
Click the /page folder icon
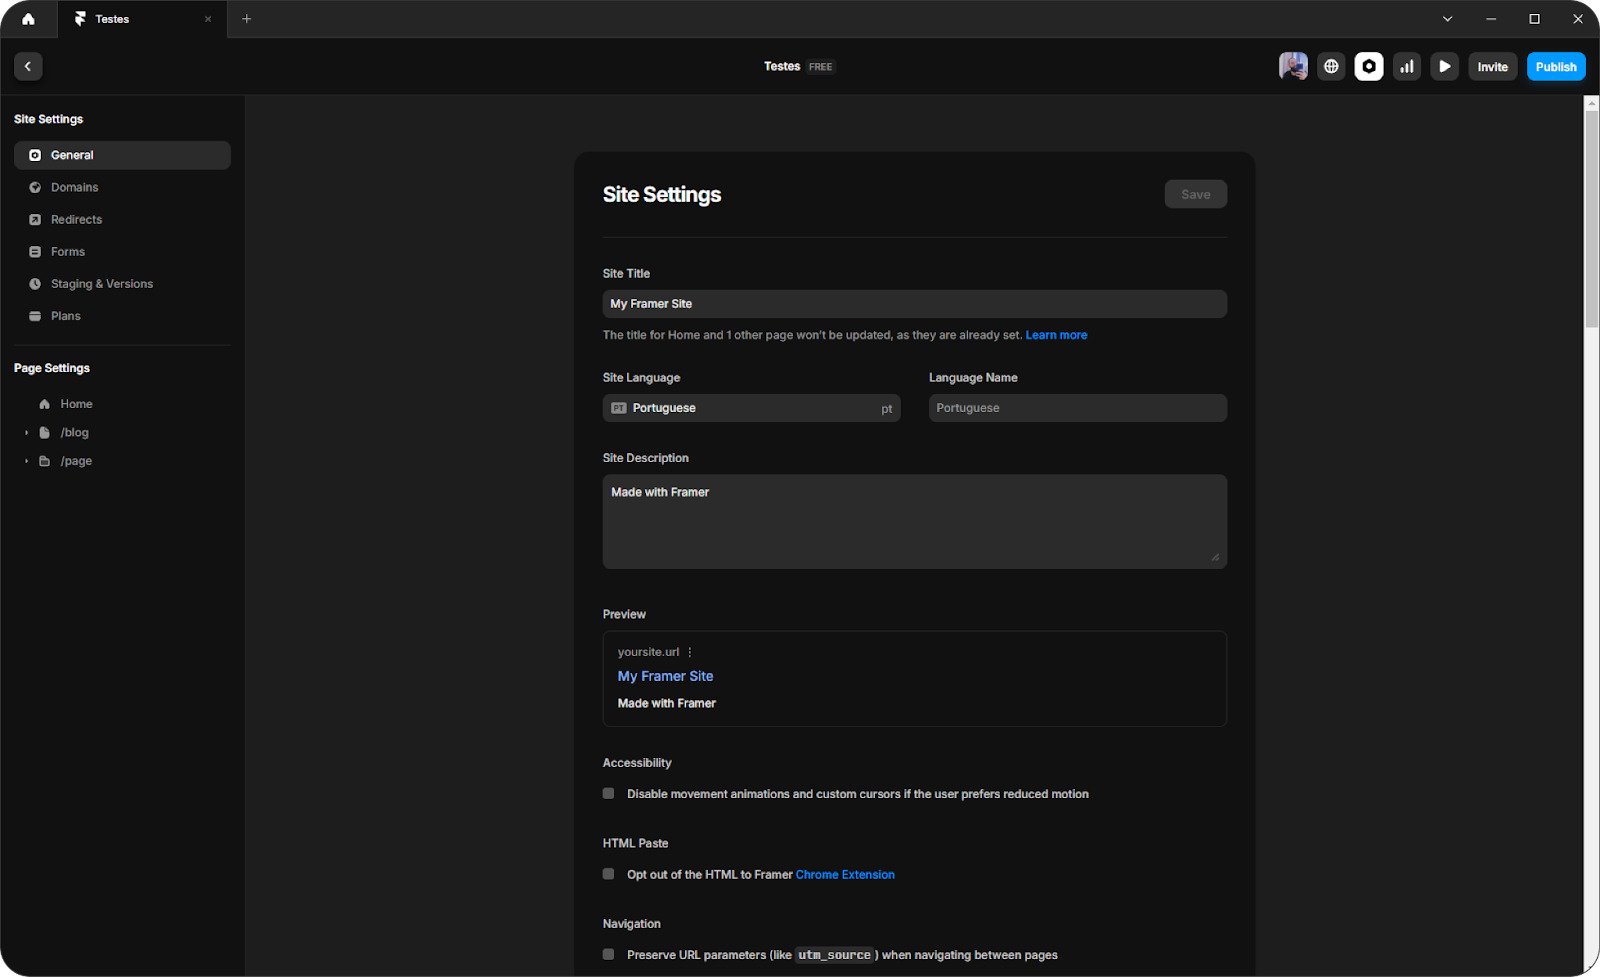44,461
